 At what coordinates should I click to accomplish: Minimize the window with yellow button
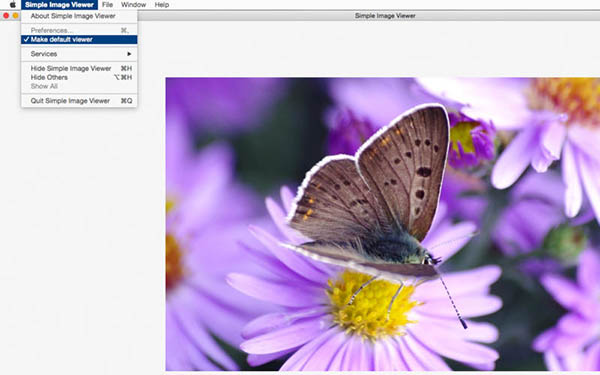click(15, 16)
